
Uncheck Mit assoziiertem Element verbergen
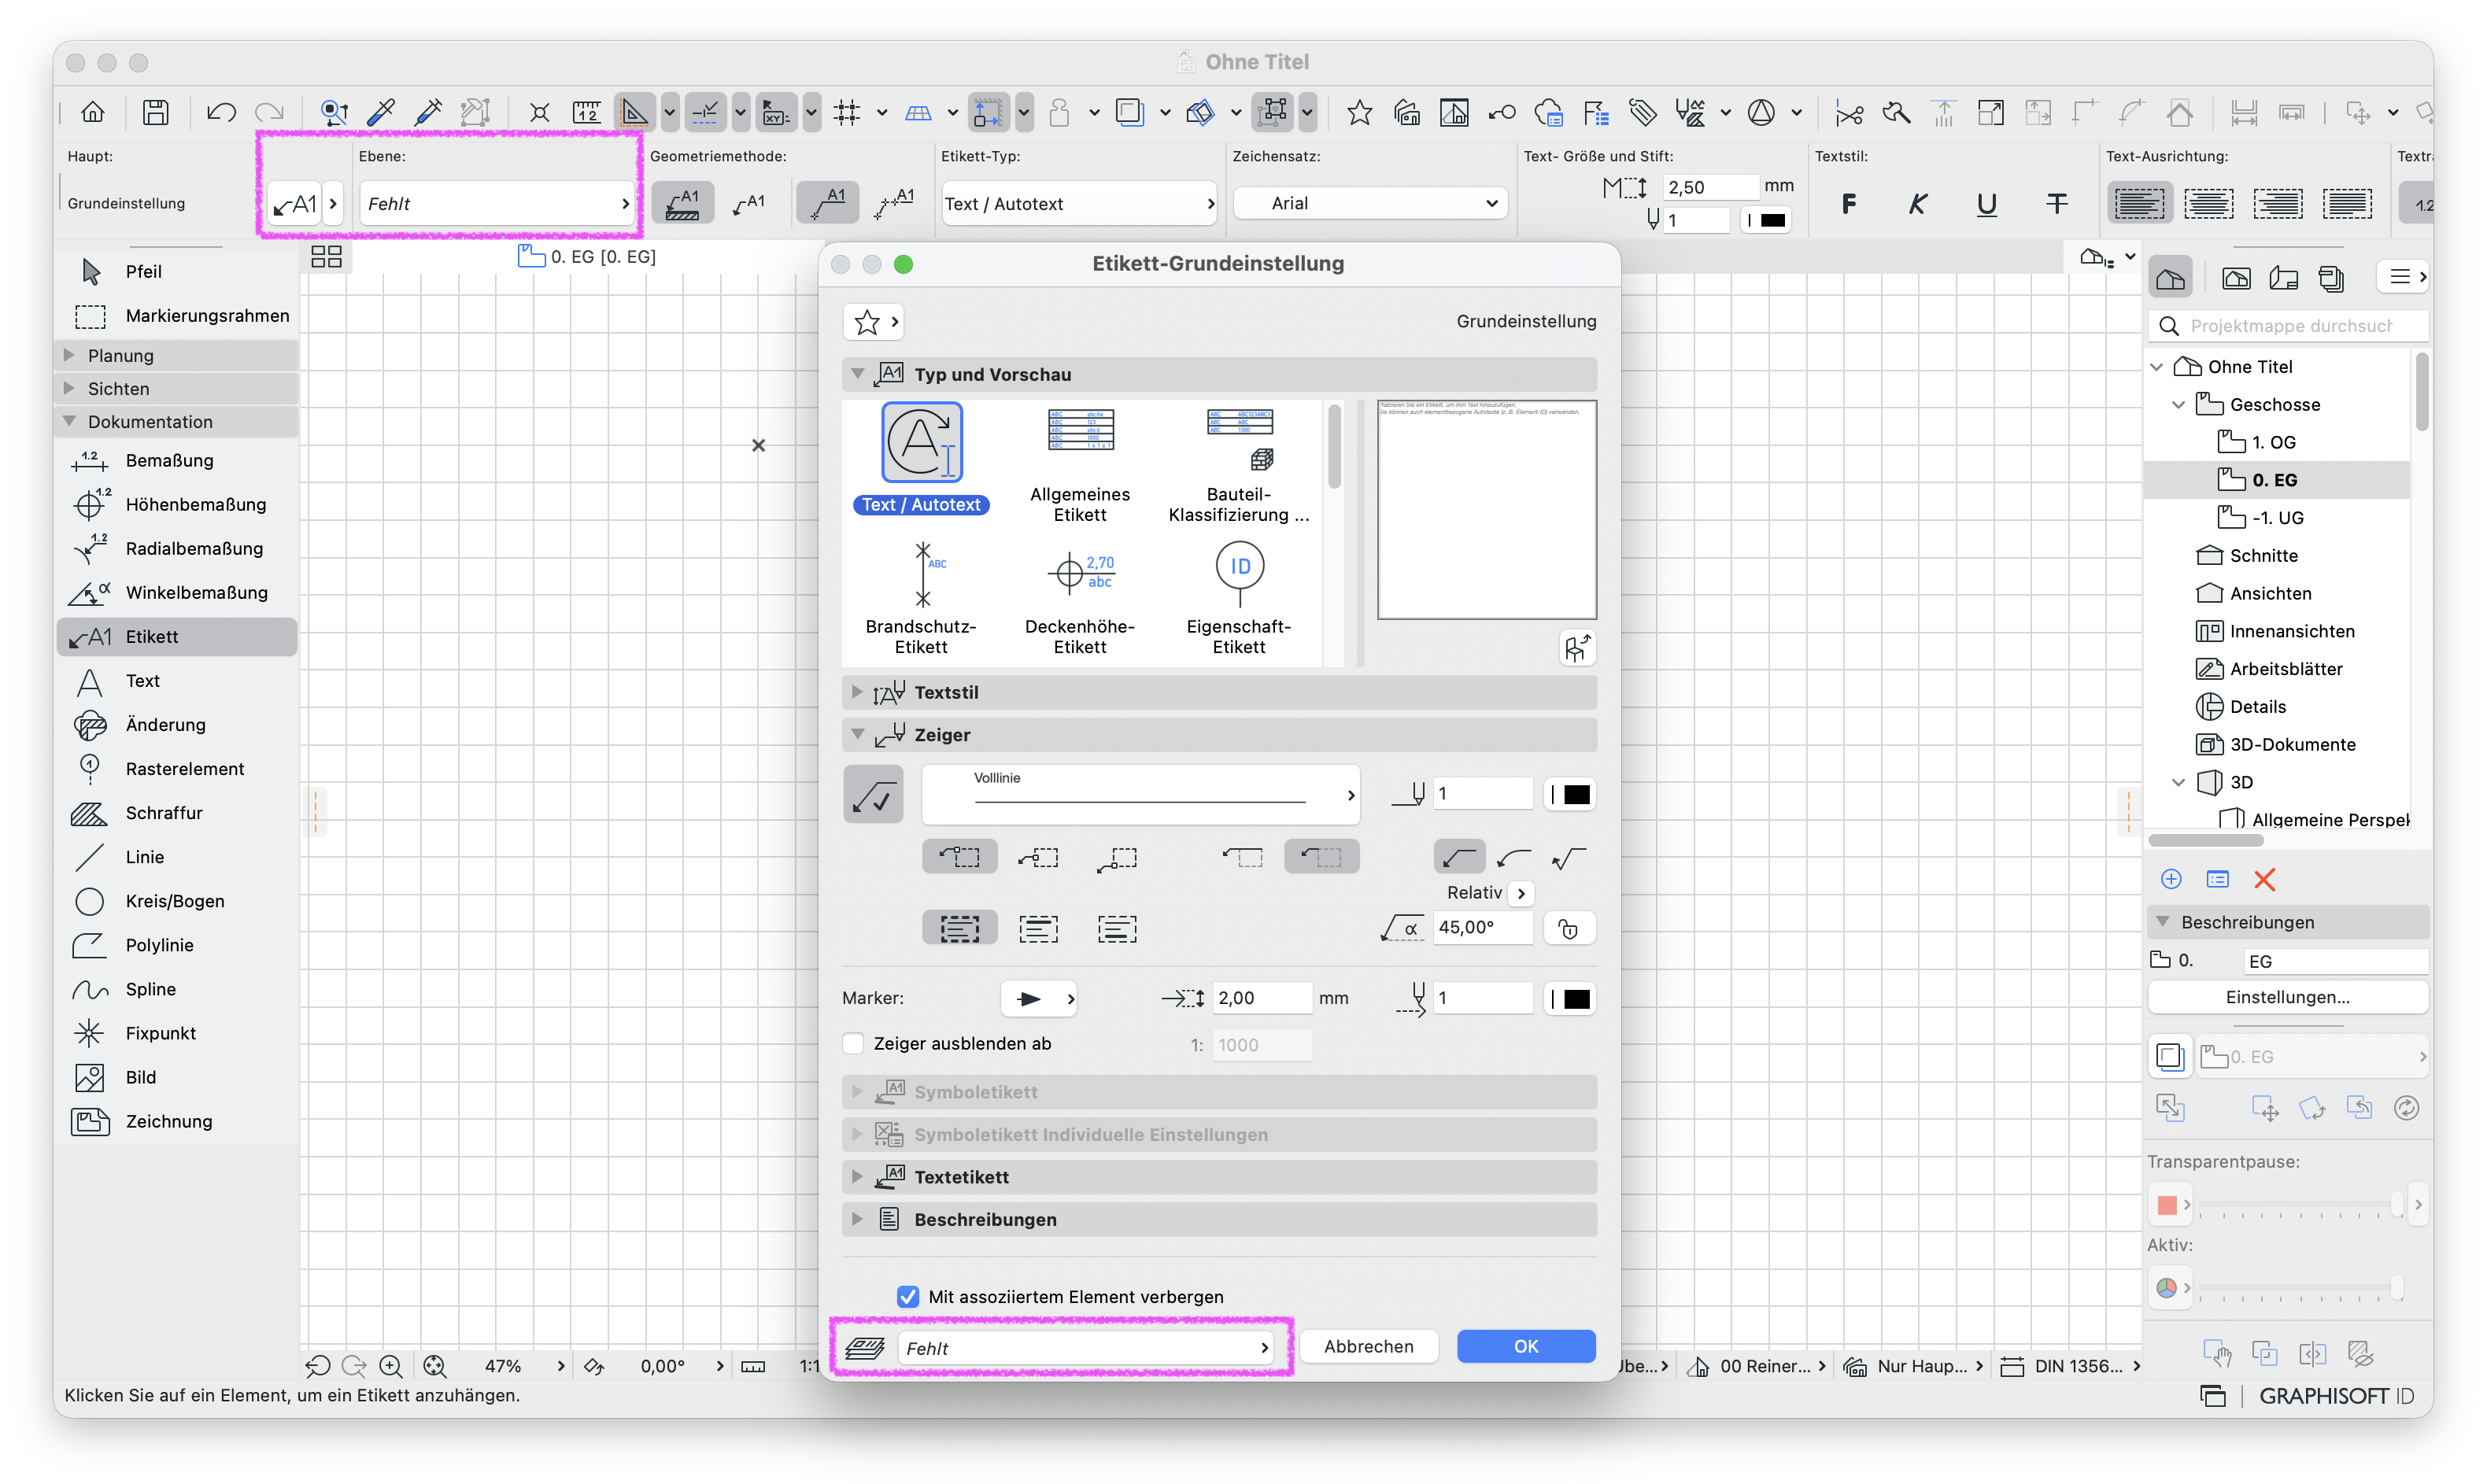pyautogui.click(x=908, y=1296)
